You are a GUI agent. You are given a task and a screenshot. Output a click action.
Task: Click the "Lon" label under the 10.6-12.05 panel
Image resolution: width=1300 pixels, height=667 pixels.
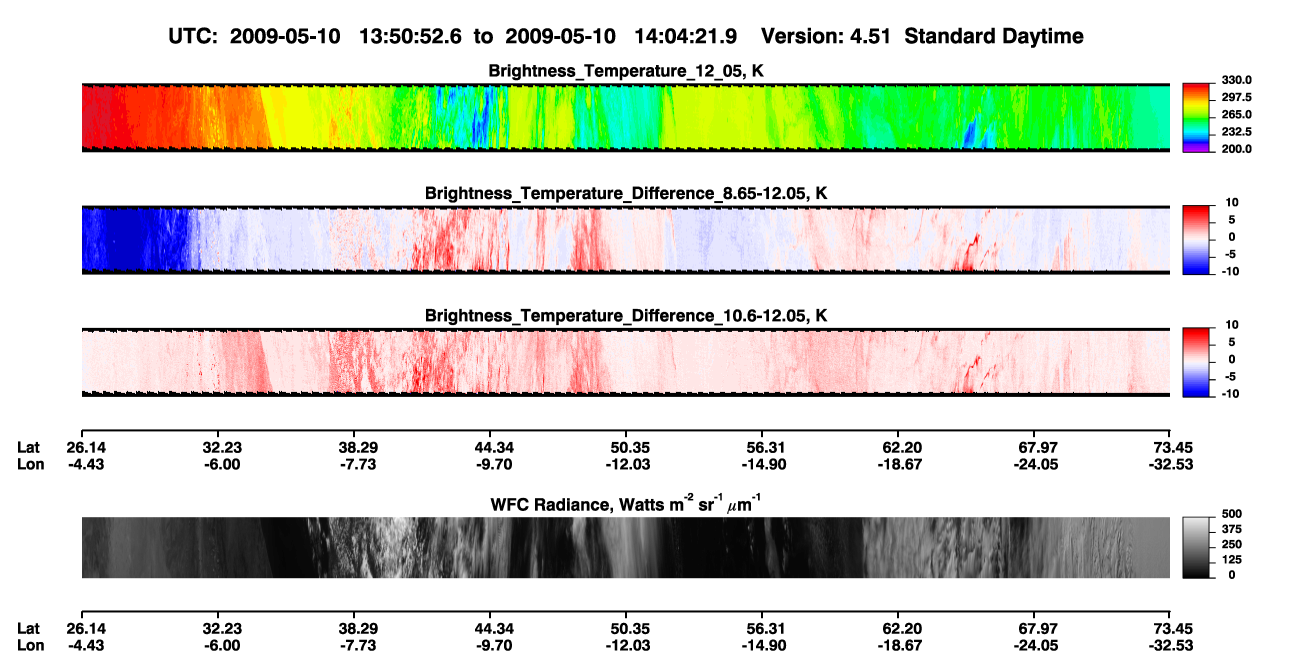[x=29, y=464]
